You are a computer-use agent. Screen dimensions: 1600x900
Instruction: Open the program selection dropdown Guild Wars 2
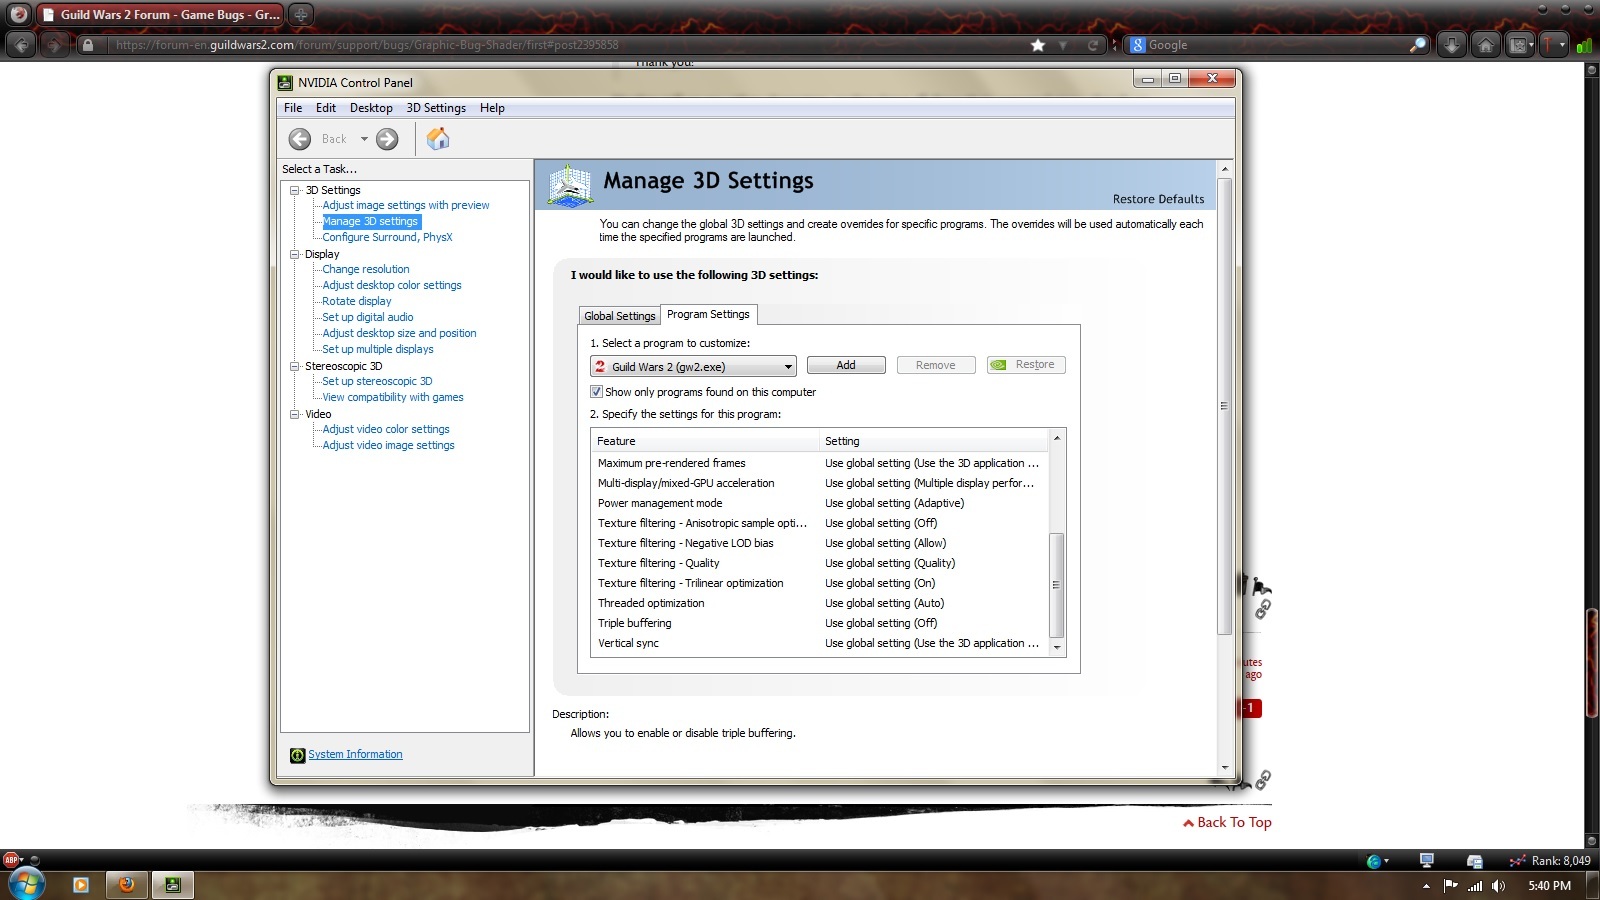[693, 367]
